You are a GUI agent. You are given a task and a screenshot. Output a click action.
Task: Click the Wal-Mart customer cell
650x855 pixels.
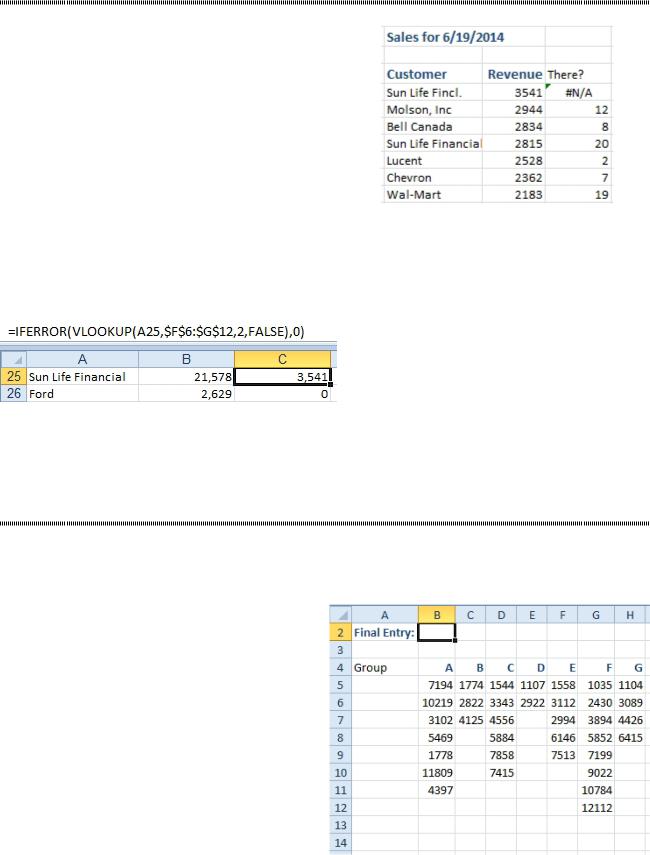[432, 195]
